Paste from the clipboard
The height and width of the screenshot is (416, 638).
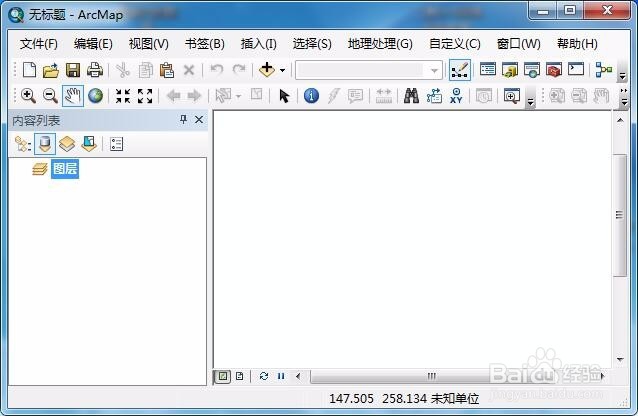coord(167,70)
